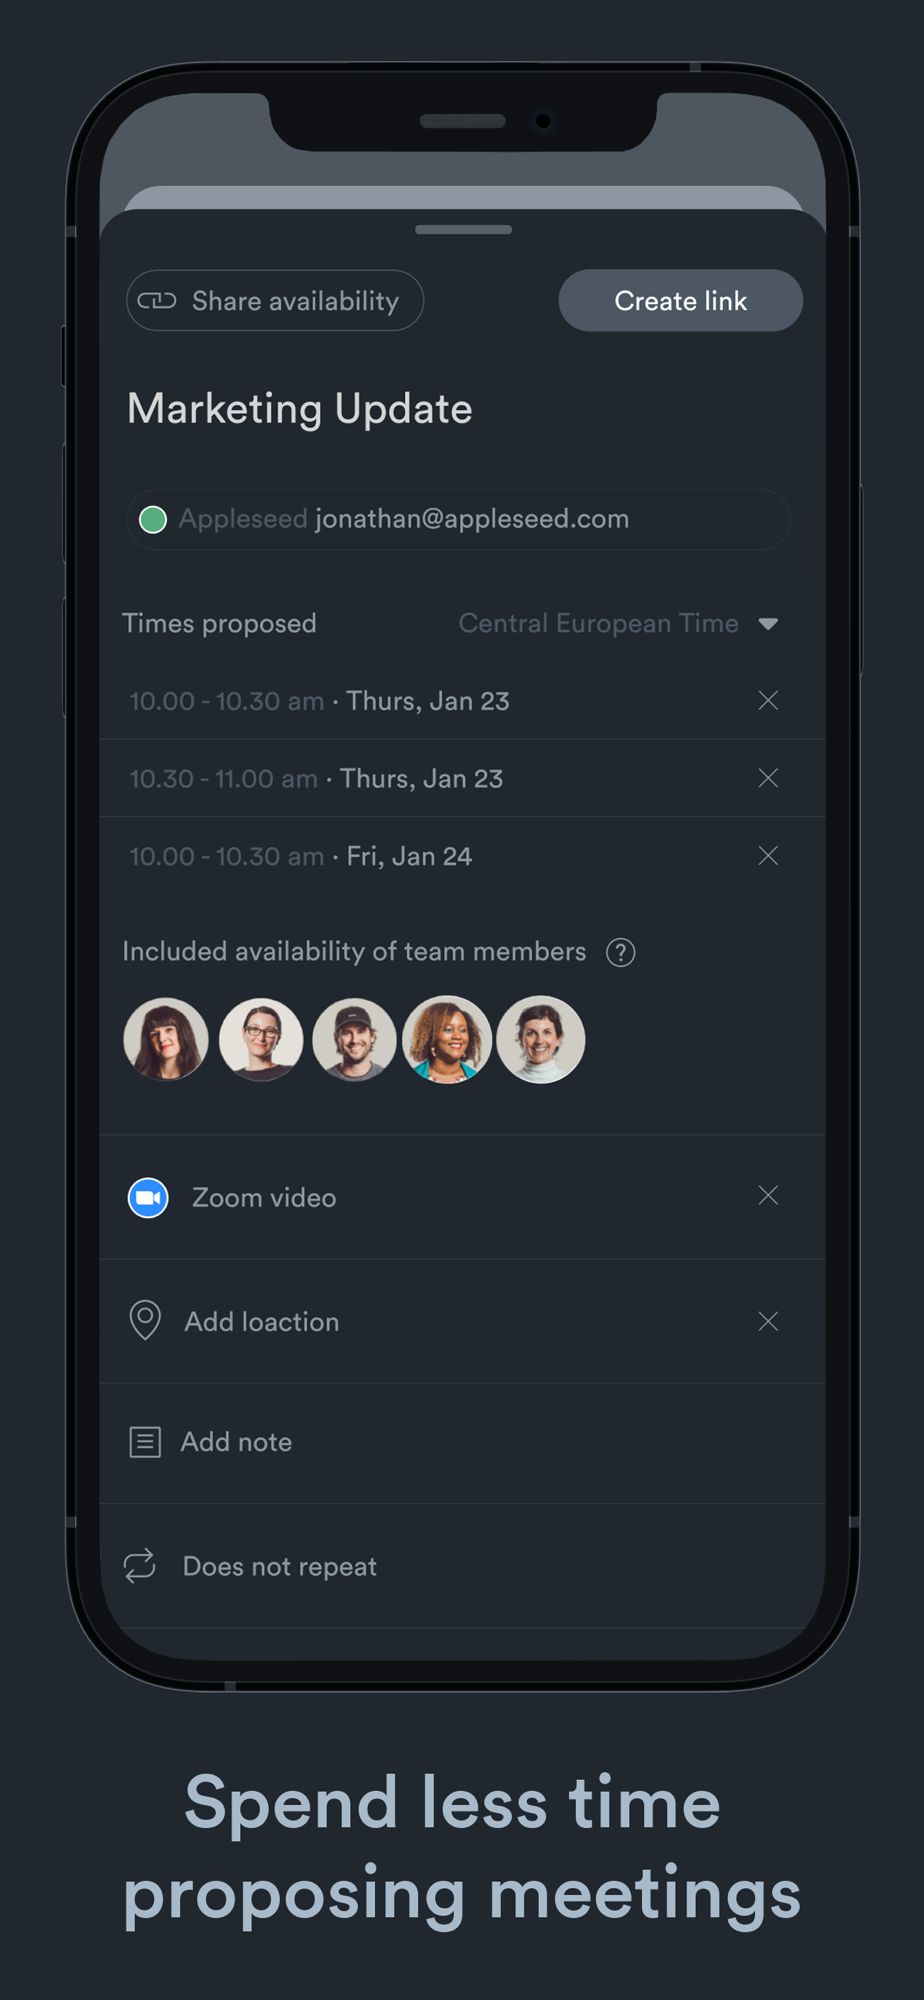This screenshot has width=924, height=2000.
Task: Remove the 10.30 - 11.00 am Thurs slot
Action: (x=768, y=778)
